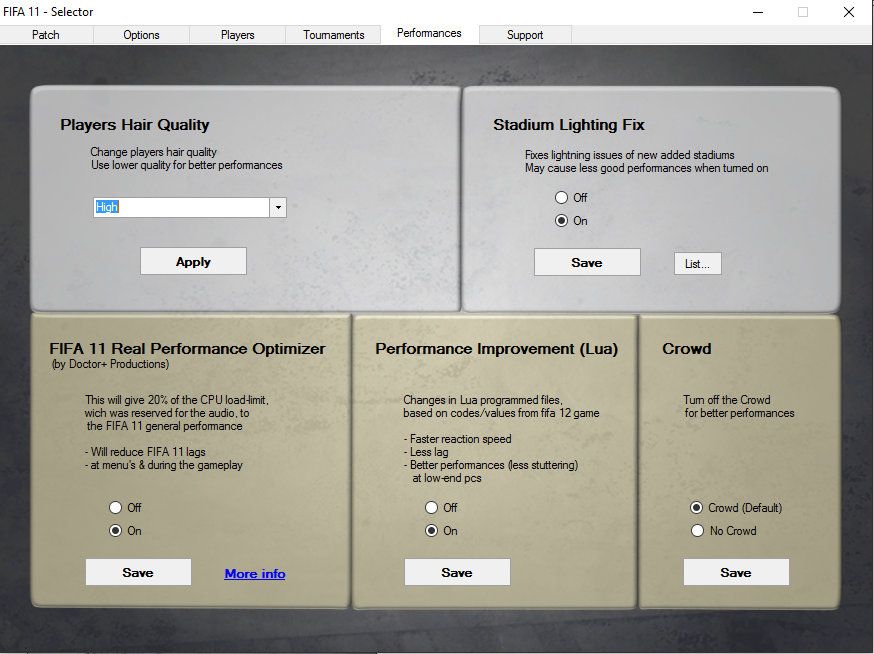Viewport: 874px width, 654px height.
Task: Save the Performance Improvement (Lua) setting
Action: (457, 572)
